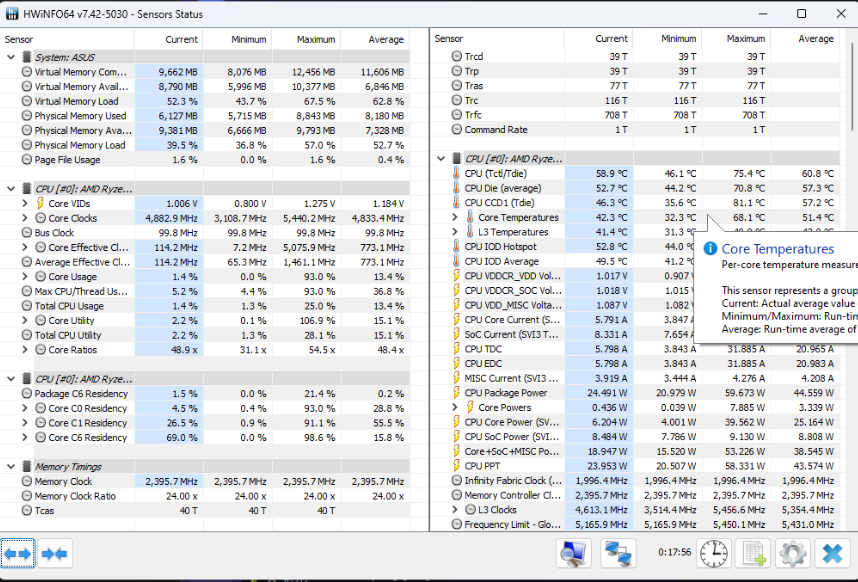Image resolution: width=858 pixels, height=582 pixels.
Task: Expand the Core Powers row
Action: pos(455,408)
